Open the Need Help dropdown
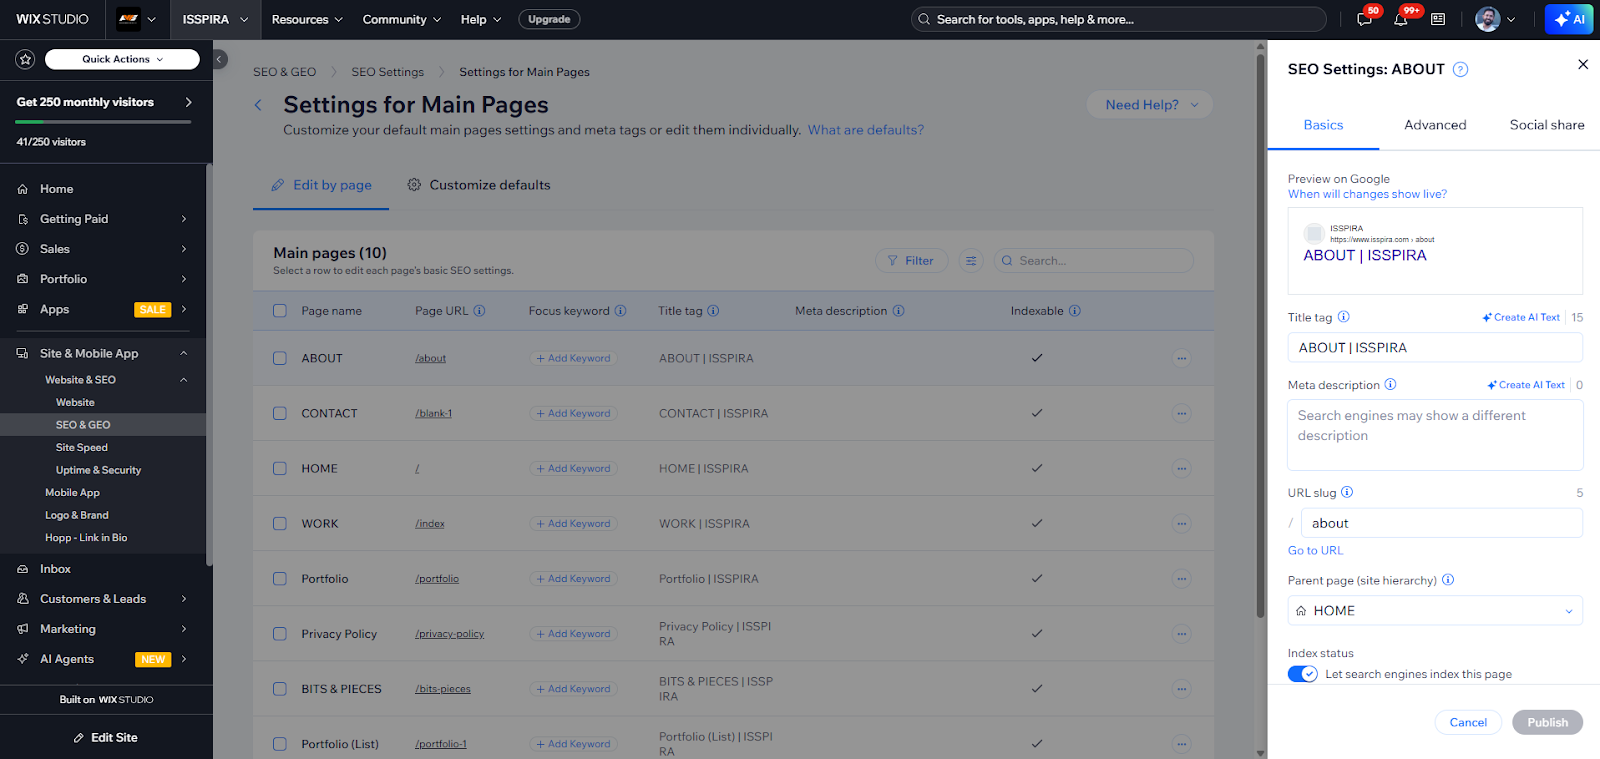The height and width of the screenshot is (759, 1600). [x=1150, y=105]
